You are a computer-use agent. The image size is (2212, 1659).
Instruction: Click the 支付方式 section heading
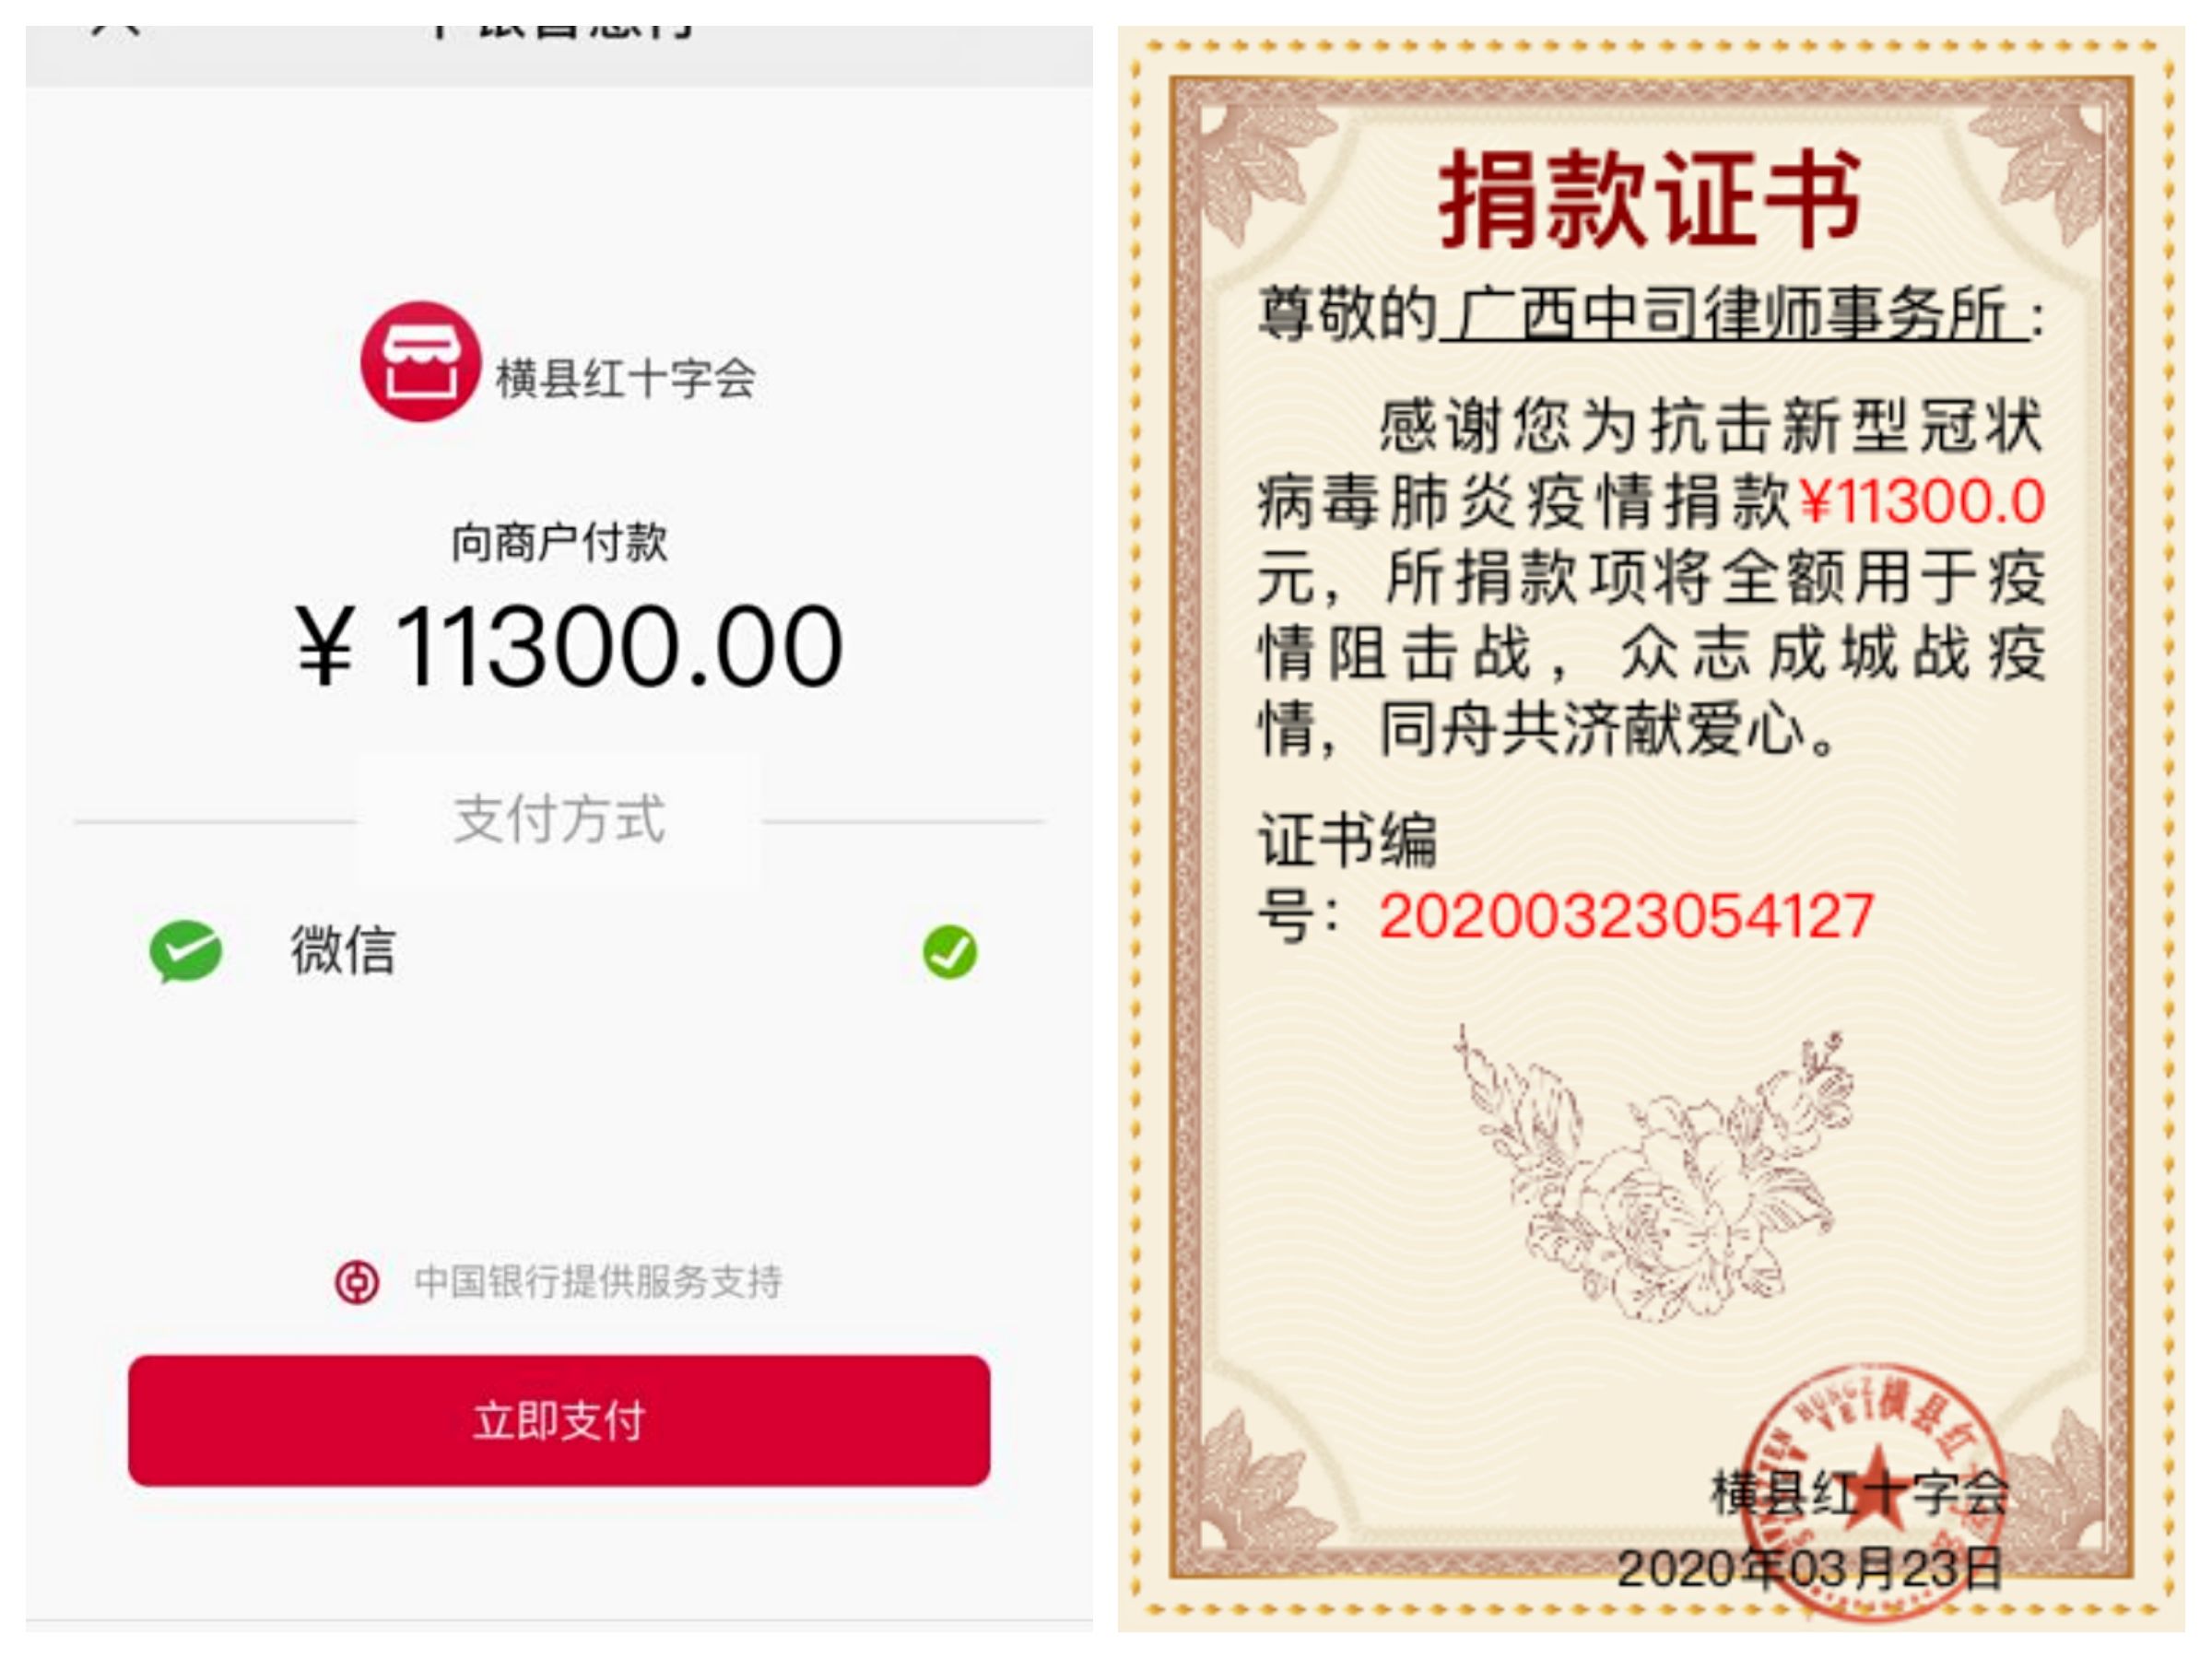(559, 819)
